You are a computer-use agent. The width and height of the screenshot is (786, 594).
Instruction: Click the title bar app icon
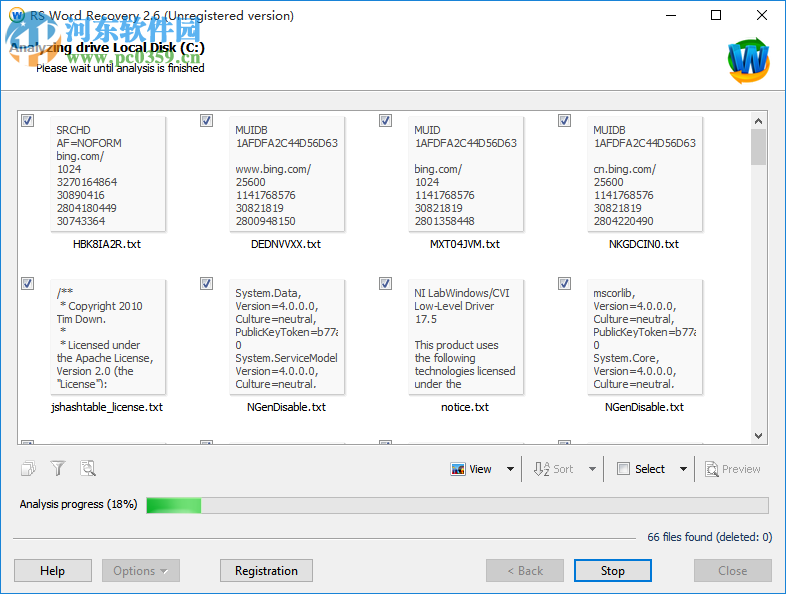pyautogui.click(x=17, y=15)
